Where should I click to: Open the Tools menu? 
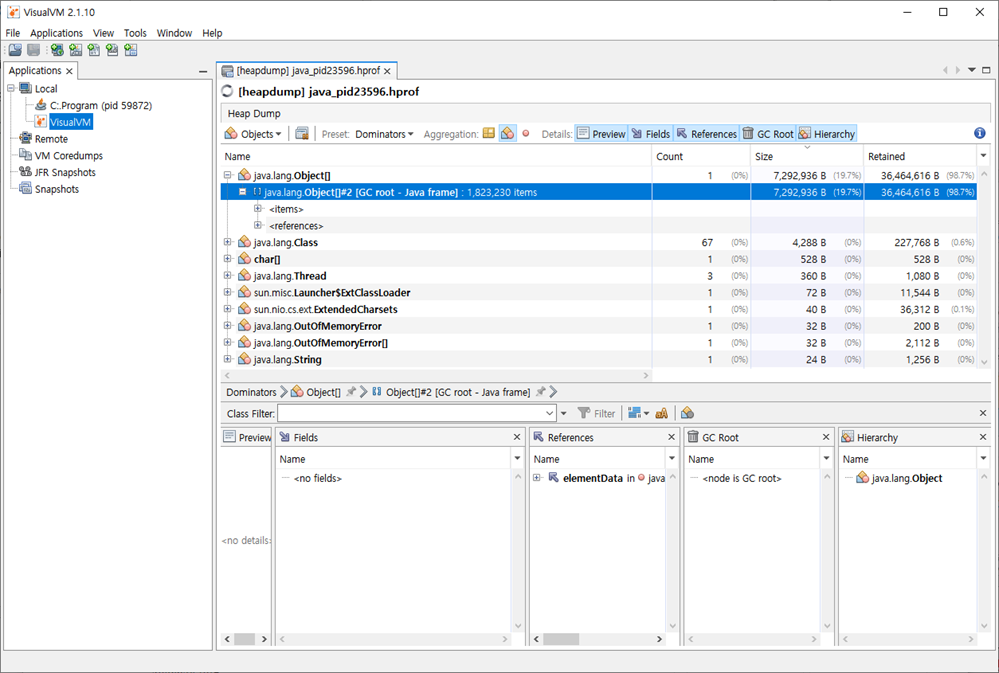135,33
